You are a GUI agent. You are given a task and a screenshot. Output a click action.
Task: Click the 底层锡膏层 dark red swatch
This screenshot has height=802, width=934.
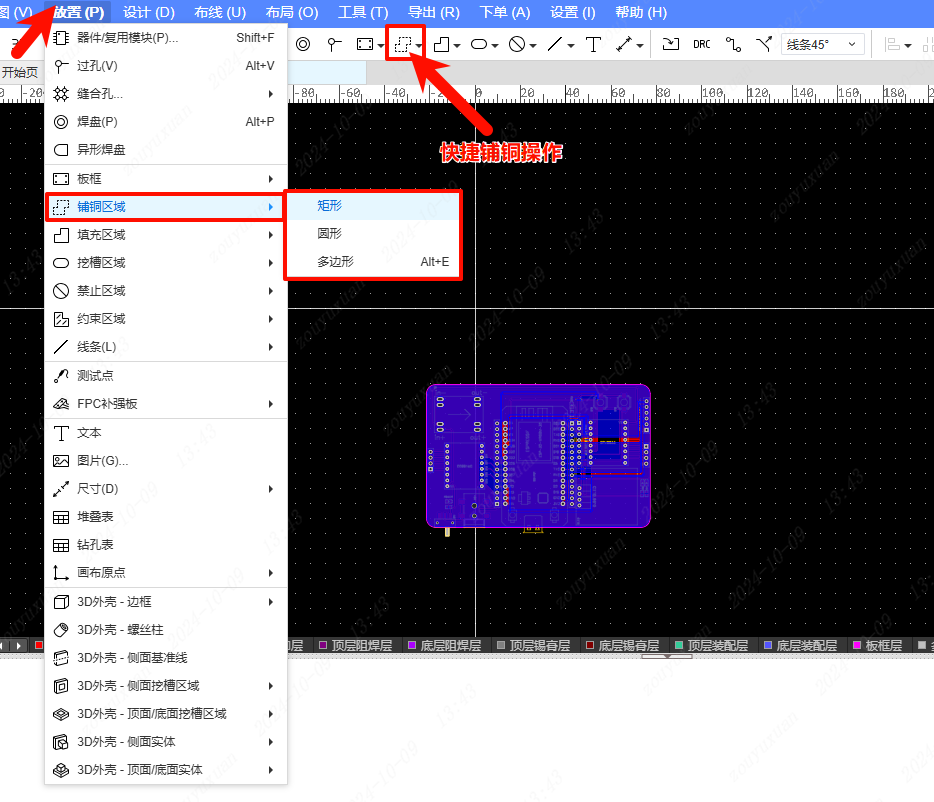pos(590,645)
